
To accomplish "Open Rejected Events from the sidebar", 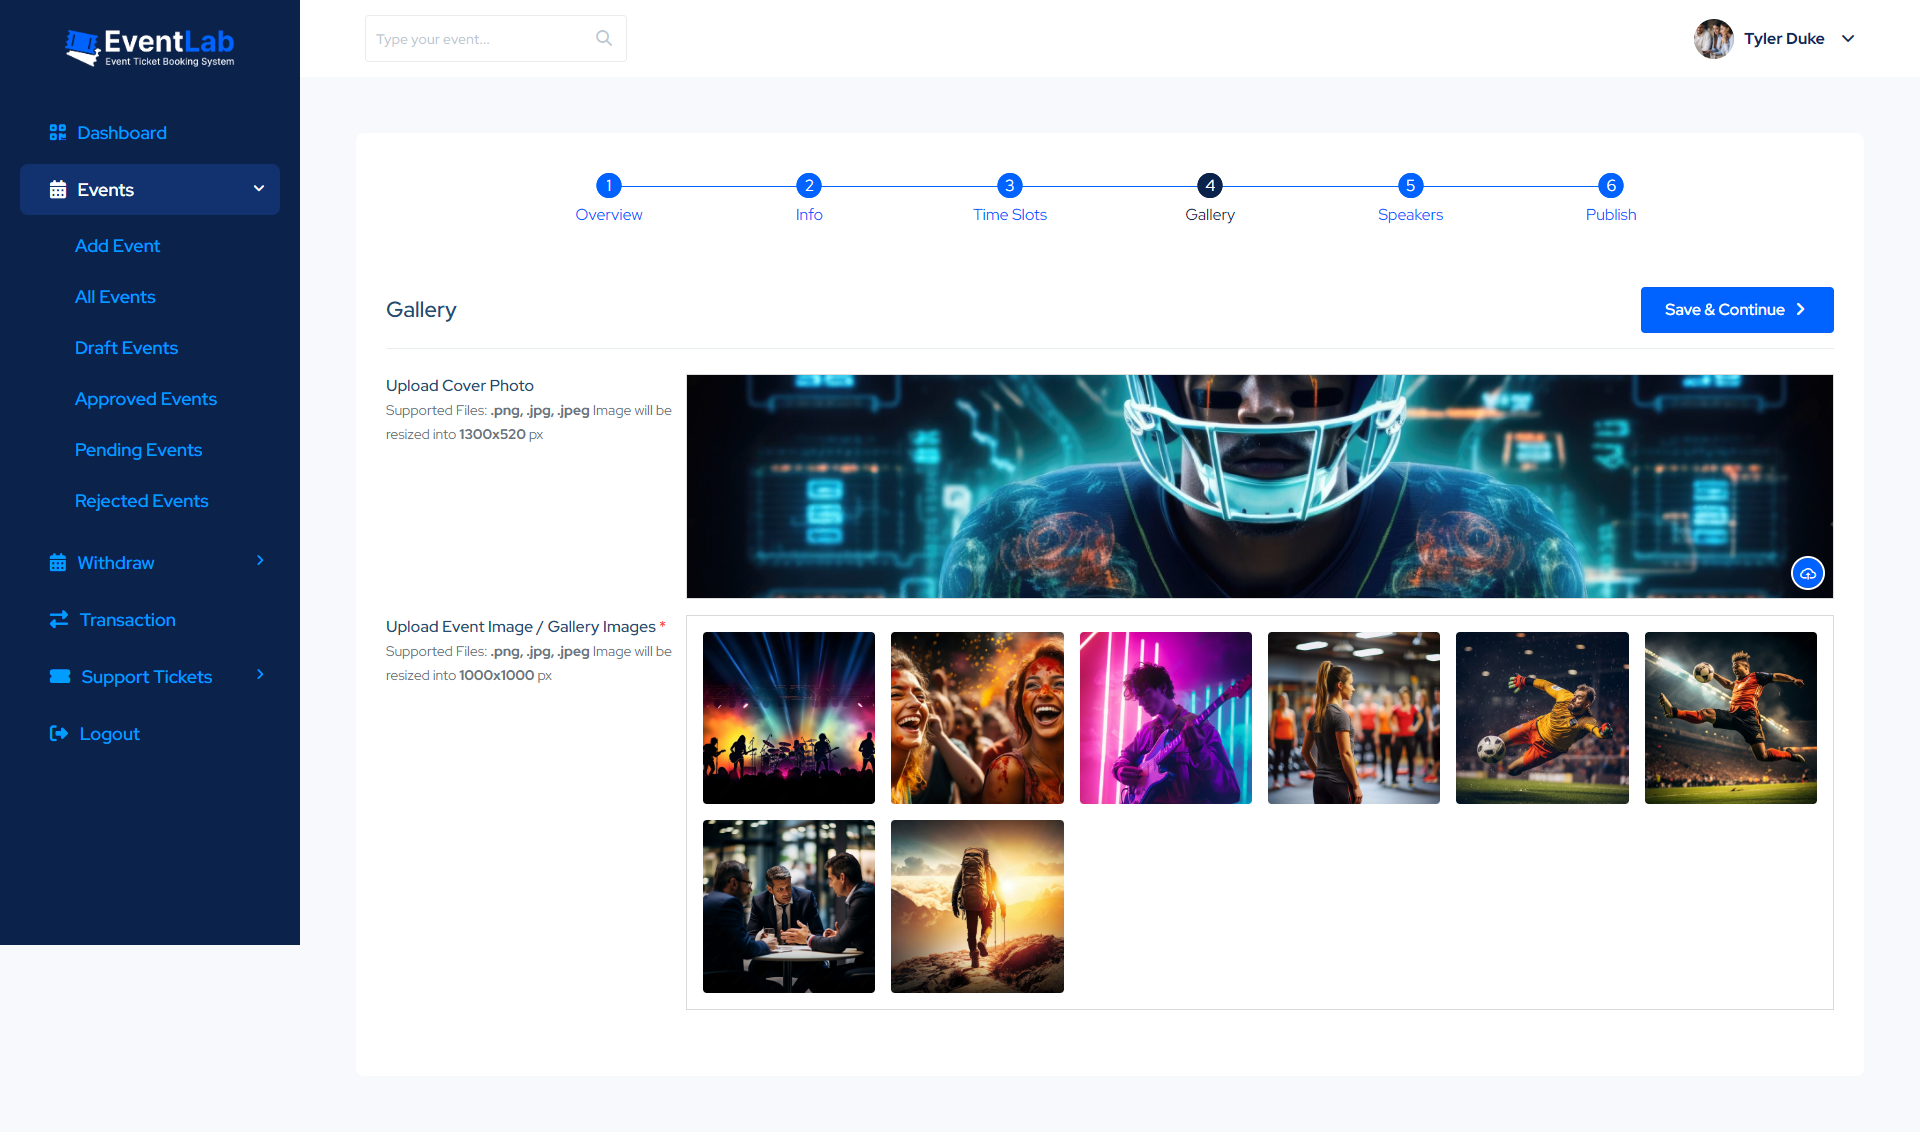I will coord(141,500).
